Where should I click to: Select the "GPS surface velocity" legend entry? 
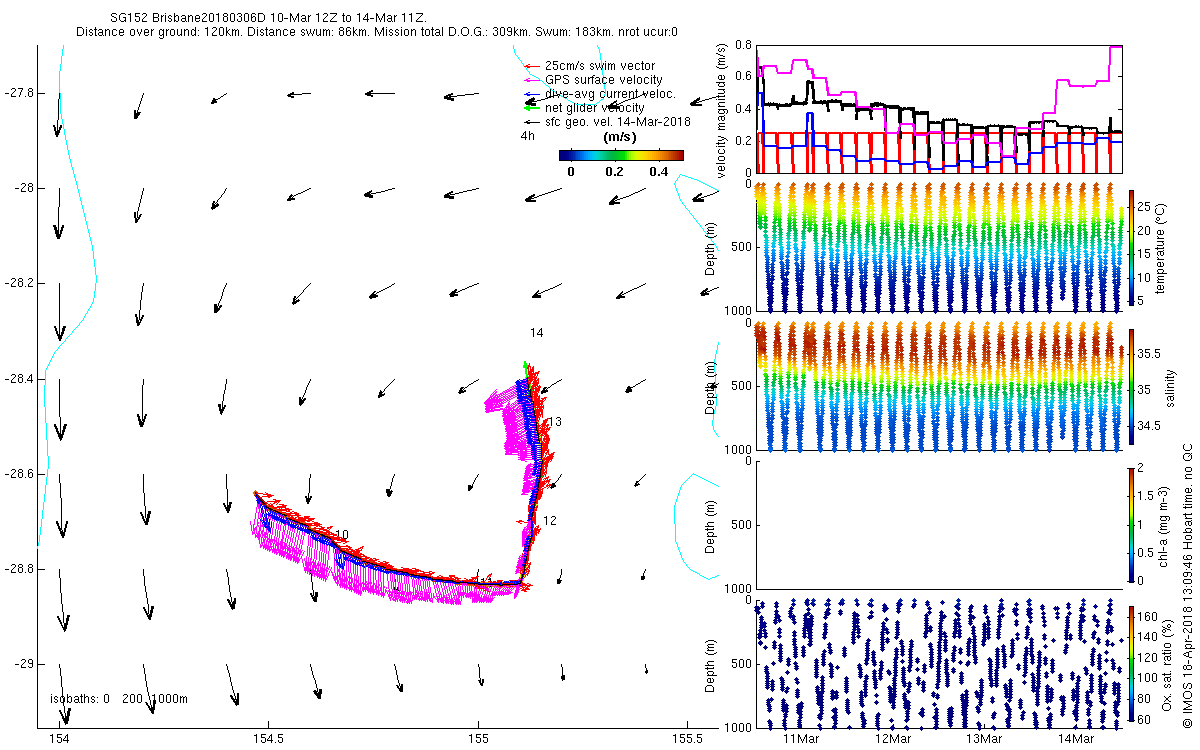click(603, 80)
